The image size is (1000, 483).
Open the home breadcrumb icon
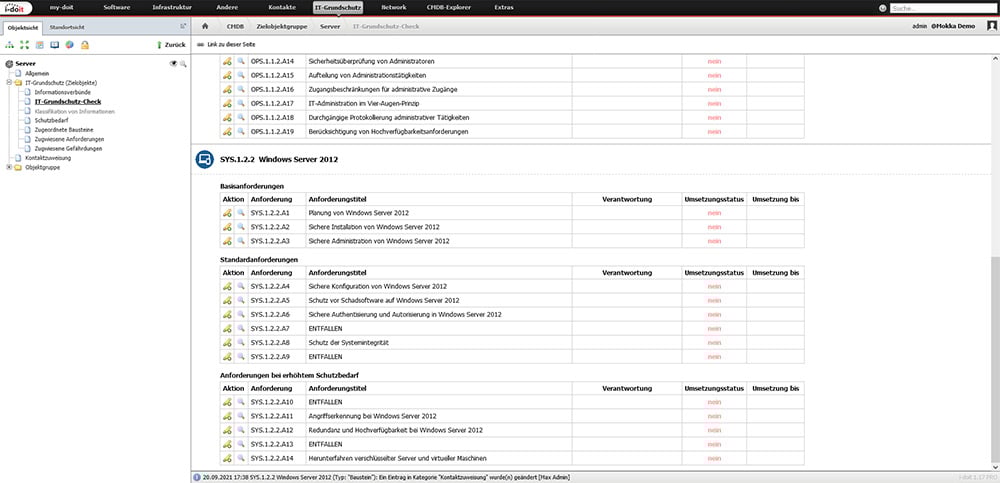(205, 27)
